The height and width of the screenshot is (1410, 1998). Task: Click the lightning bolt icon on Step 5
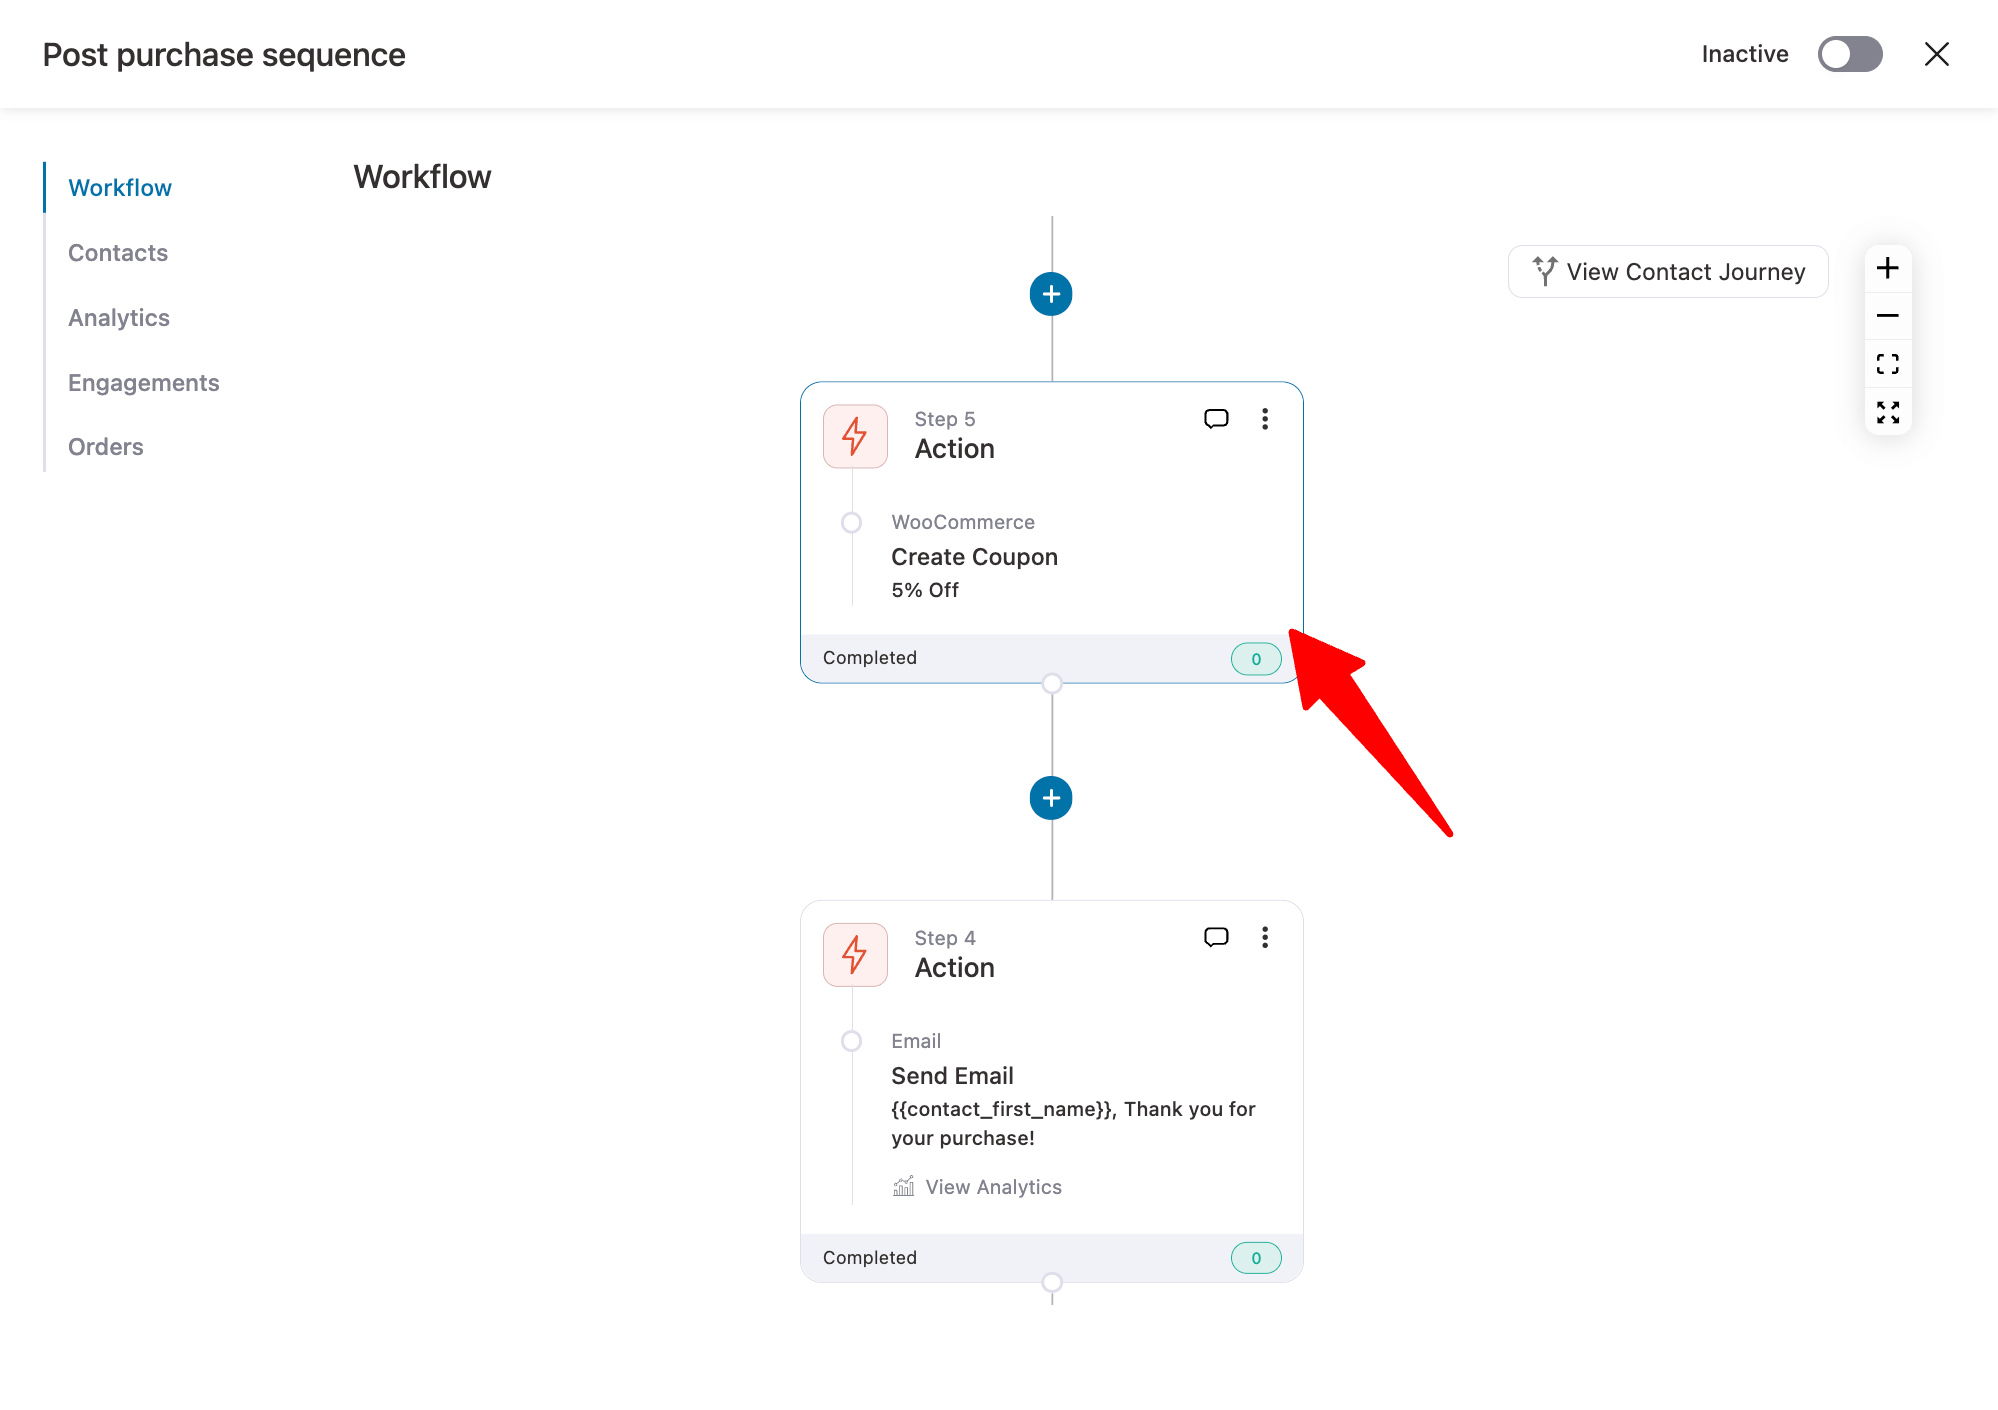(856, 435)
